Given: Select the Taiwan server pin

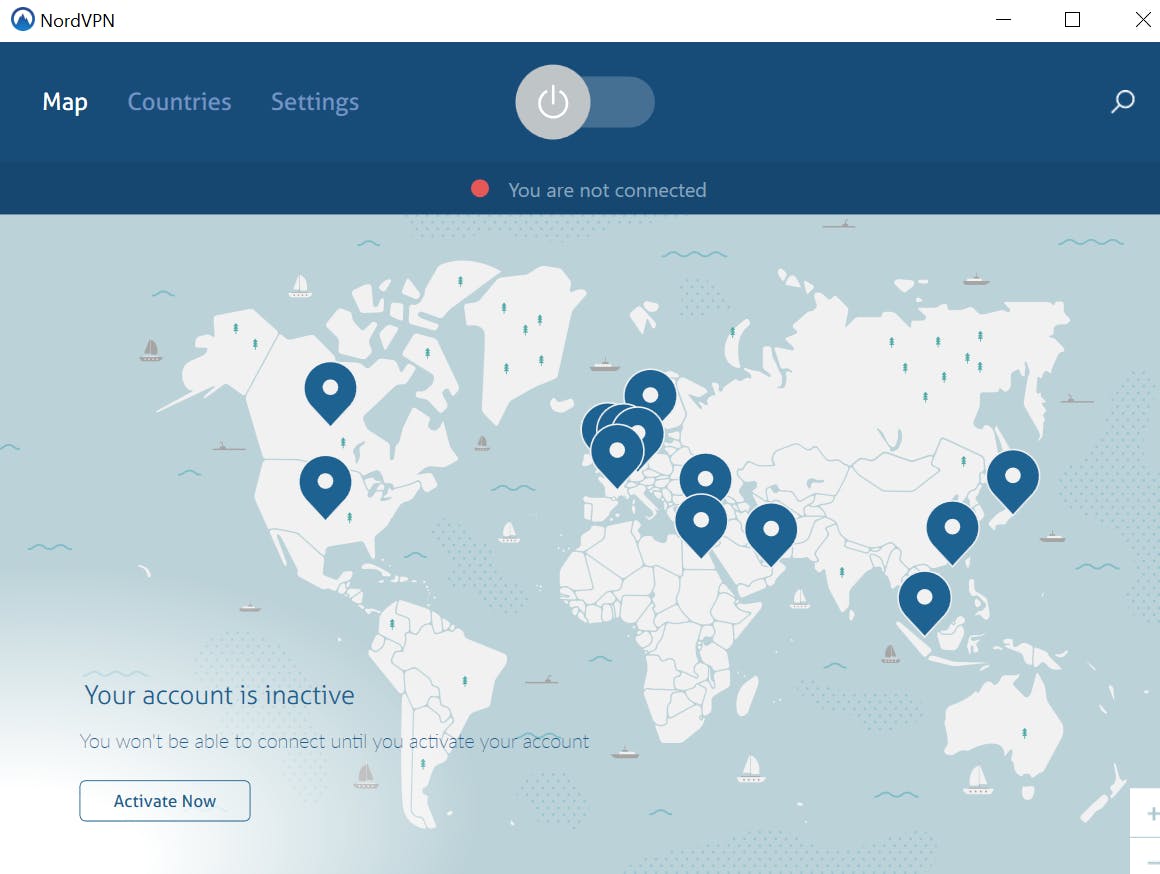Looking at the screenshot, I should 952,532.
